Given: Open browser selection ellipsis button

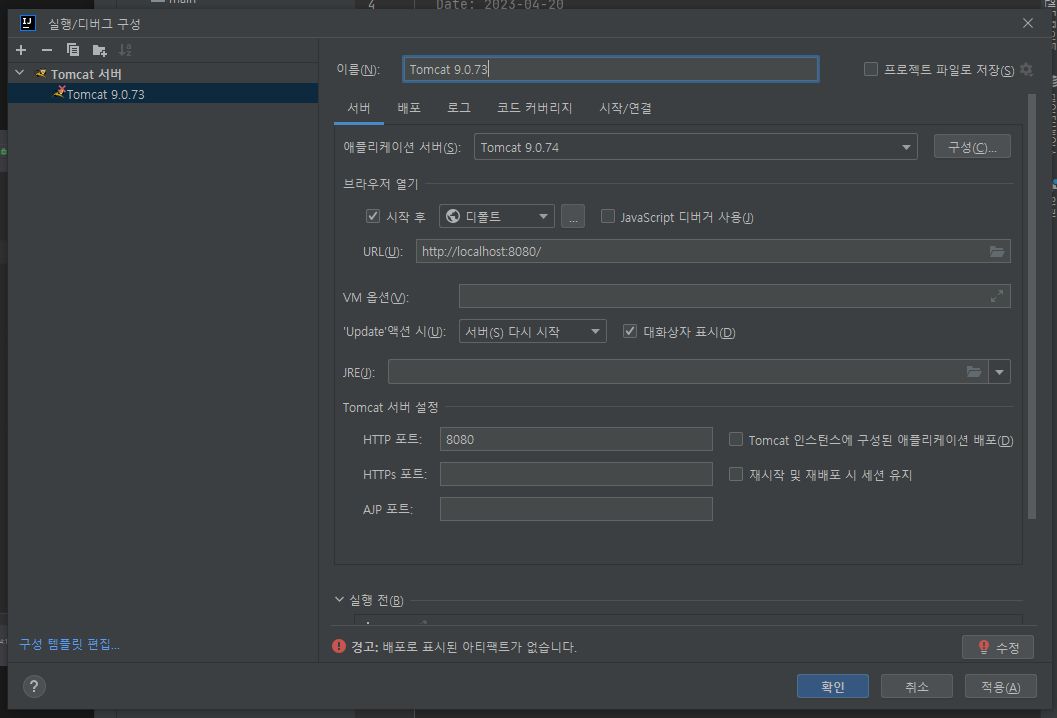Looking at the screenshot, I should coord(572,216).
